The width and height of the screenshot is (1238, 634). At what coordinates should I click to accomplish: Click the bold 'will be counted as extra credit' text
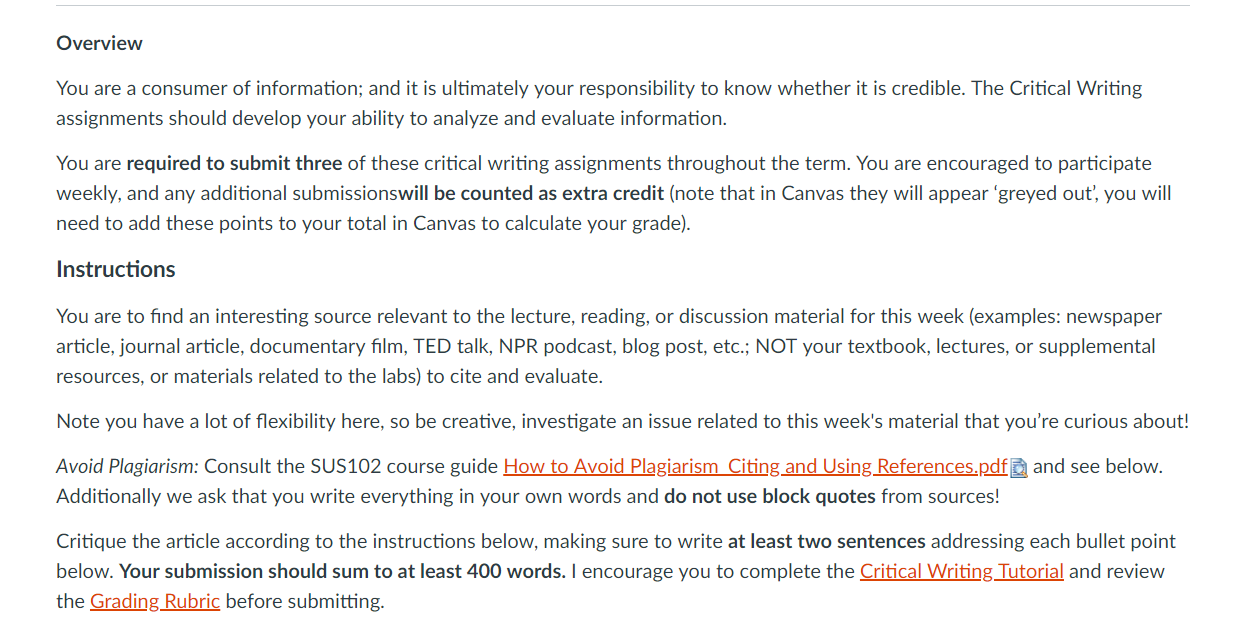pos(532,193)
